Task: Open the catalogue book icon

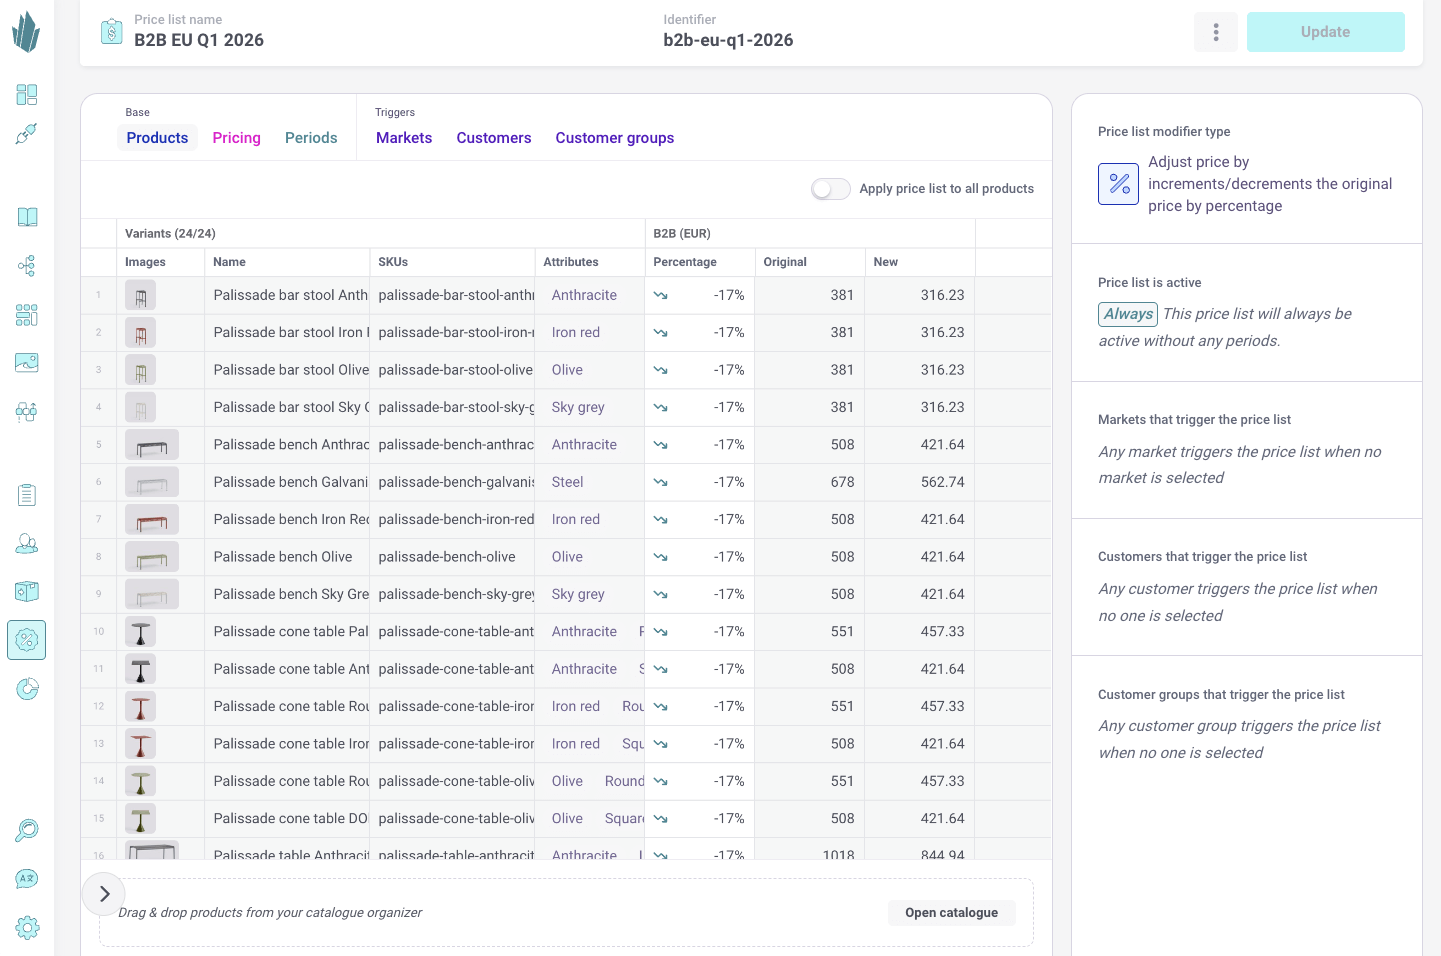Action: 27,217
